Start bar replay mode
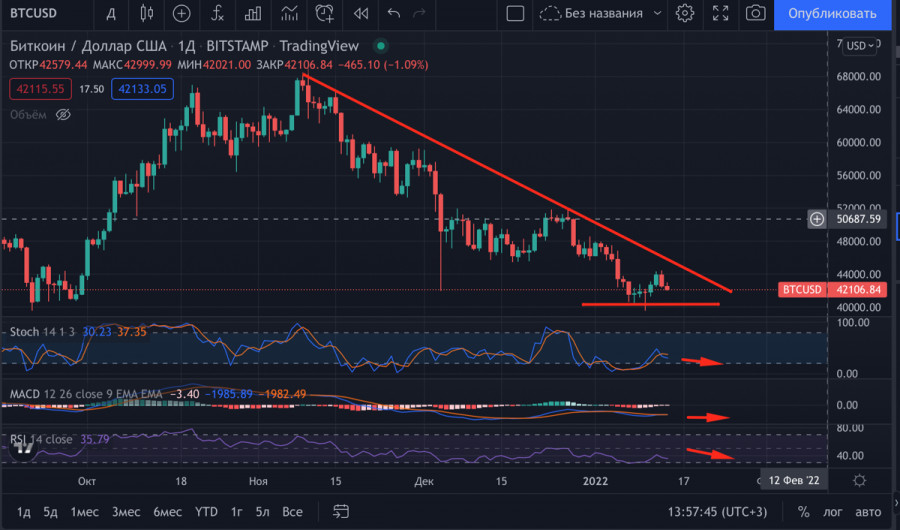Screen dimensions: 900x530 click(x=360, y=13)
